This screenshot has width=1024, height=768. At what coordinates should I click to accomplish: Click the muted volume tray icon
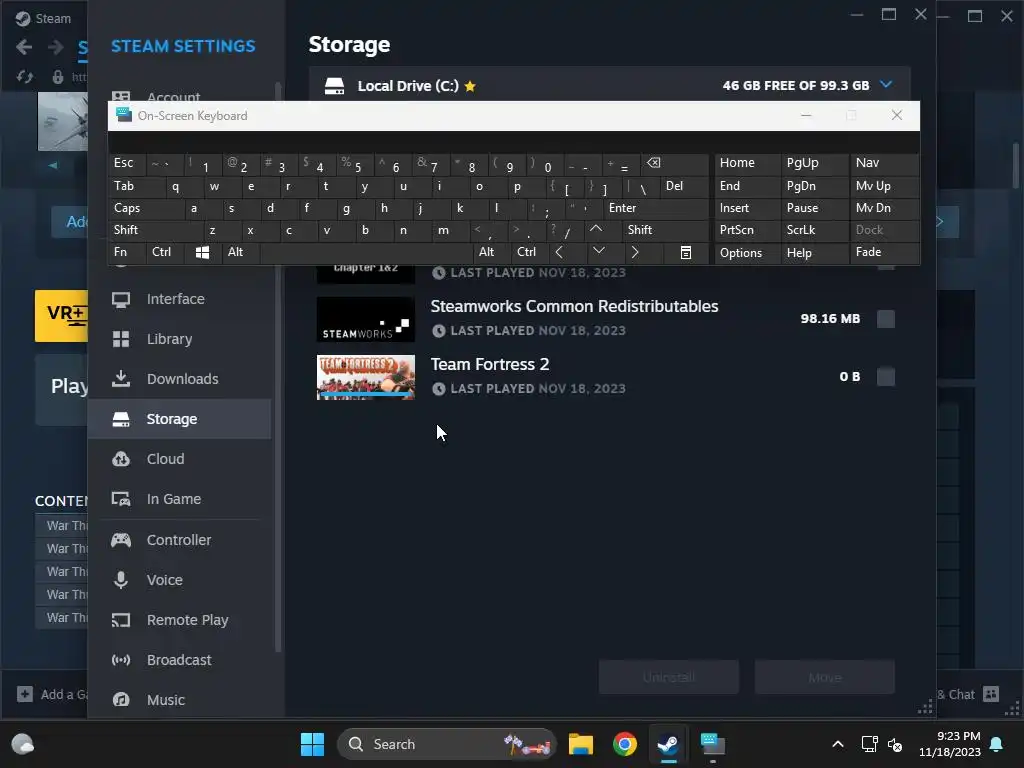[895, 744]
